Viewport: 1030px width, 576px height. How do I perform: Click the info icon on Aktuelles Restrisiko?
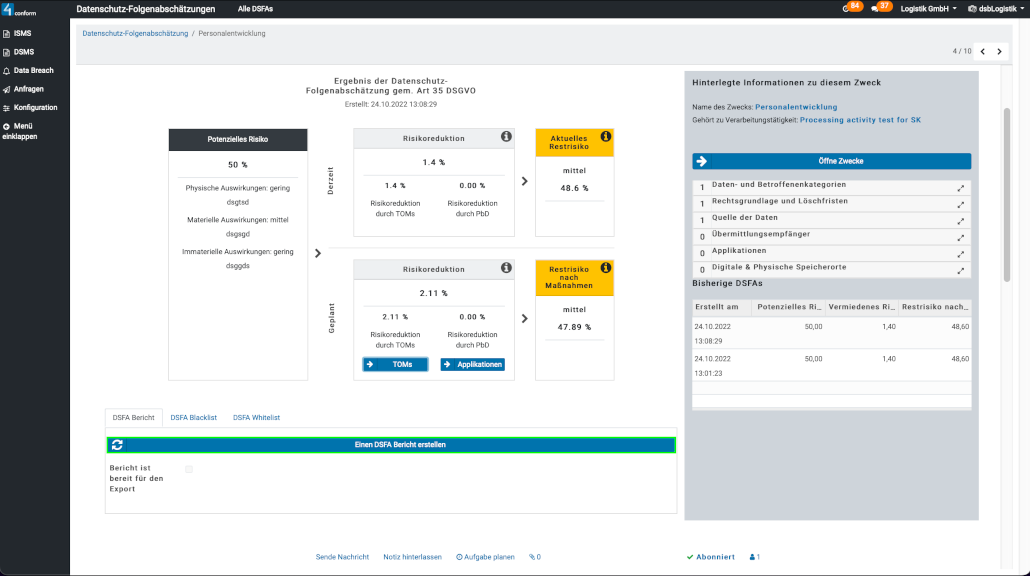tap(605, 136)
